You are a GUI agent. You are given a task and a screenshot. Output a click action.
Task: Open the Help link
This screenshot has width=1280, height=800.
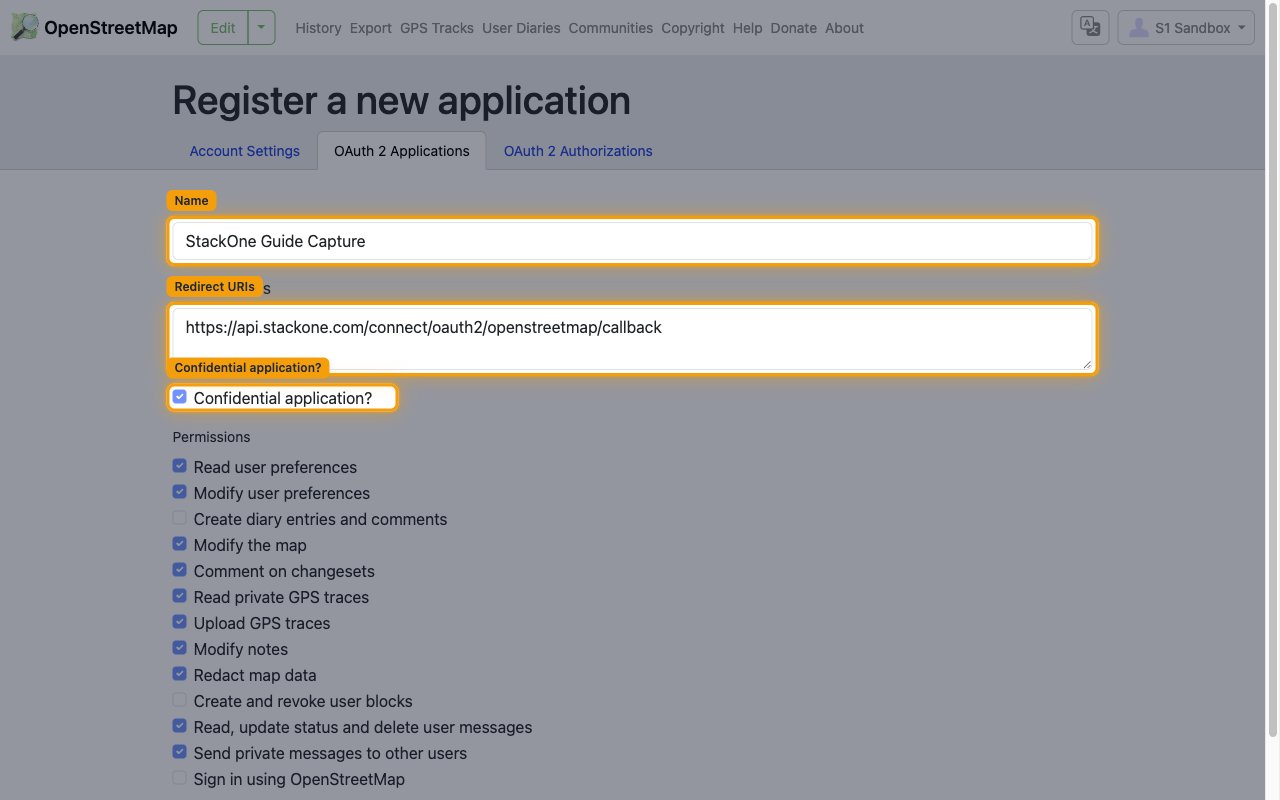tap(747, 28)
